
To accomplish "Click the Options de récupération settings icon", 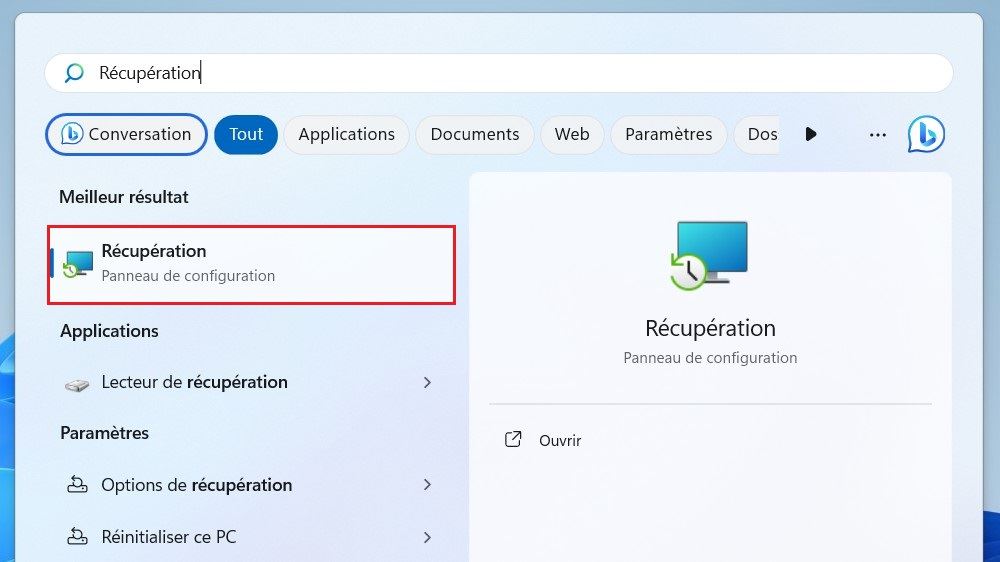I will tap(77, 485).
